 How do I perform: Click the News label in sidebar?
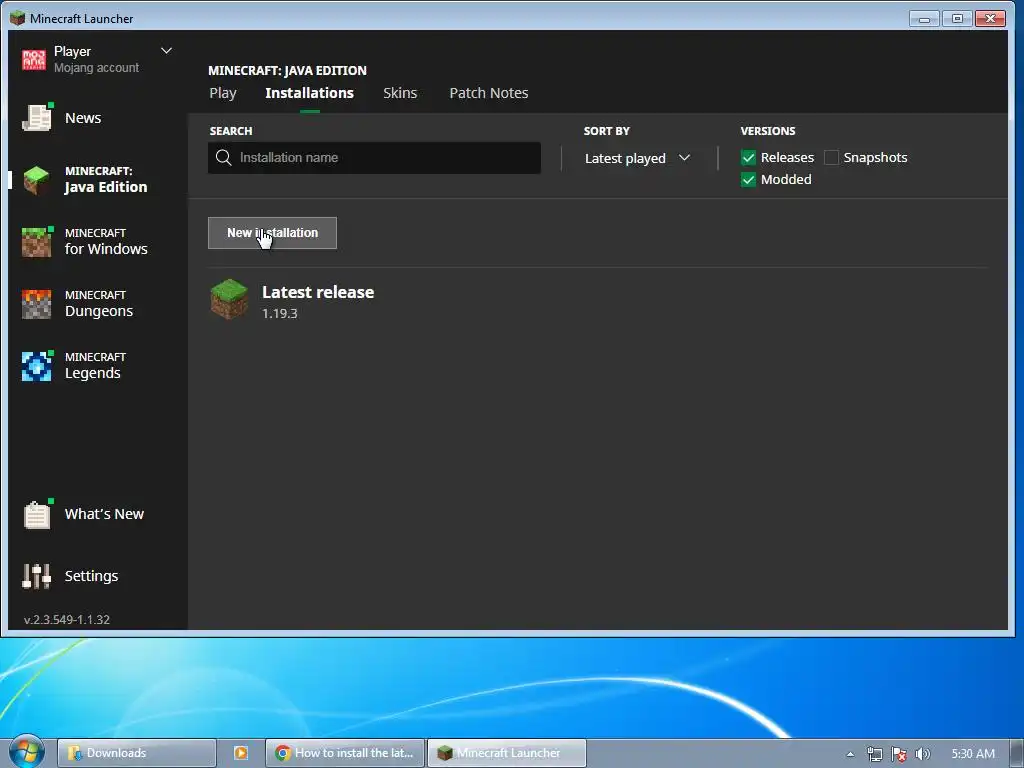click(83, 118)
